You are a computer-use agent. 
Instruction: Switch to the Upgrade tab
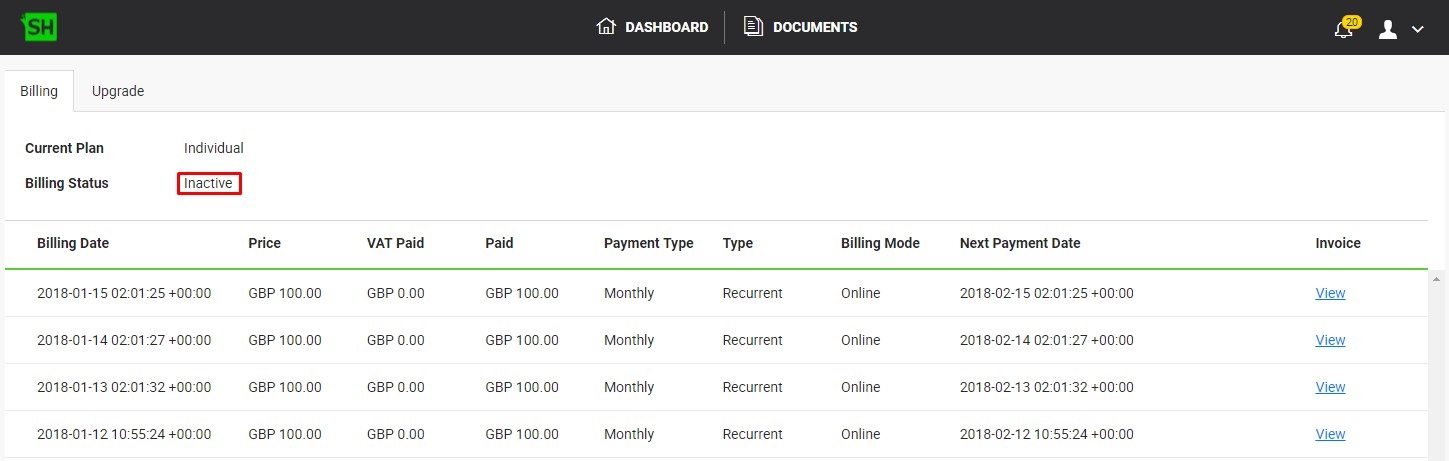point(118,91)
